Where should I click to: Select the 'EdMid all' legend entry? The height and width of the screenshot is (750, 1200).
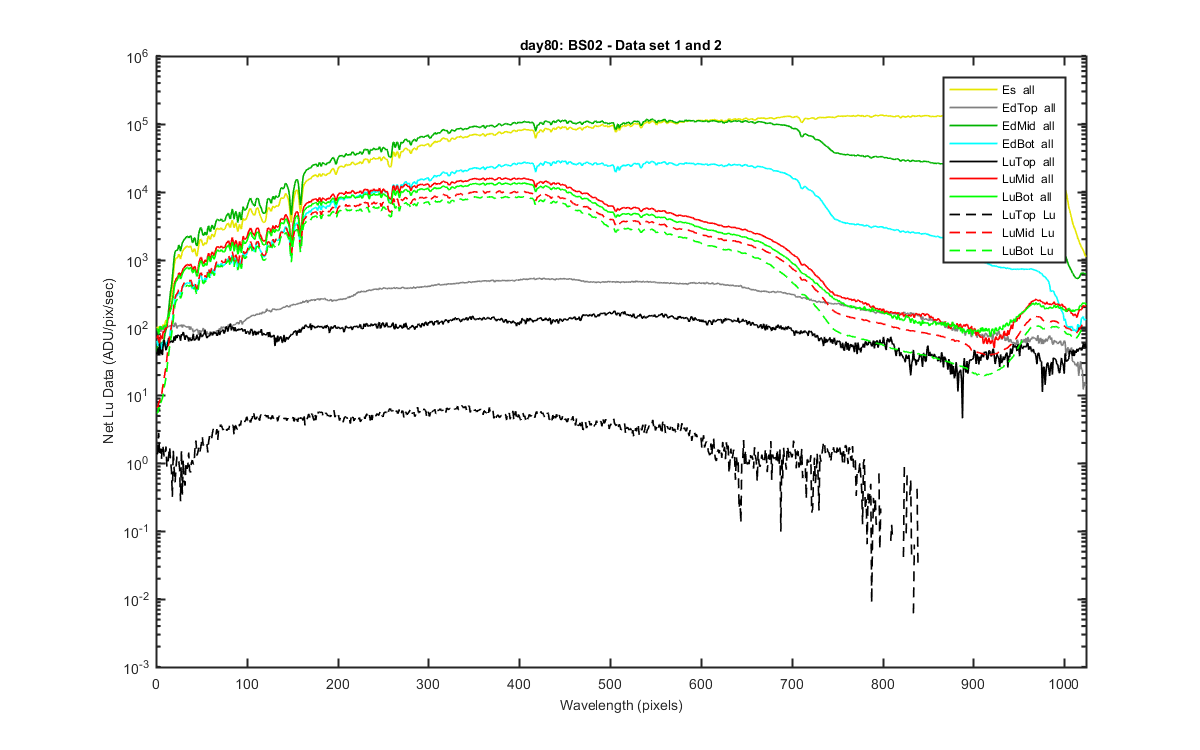coord(1005,125)
